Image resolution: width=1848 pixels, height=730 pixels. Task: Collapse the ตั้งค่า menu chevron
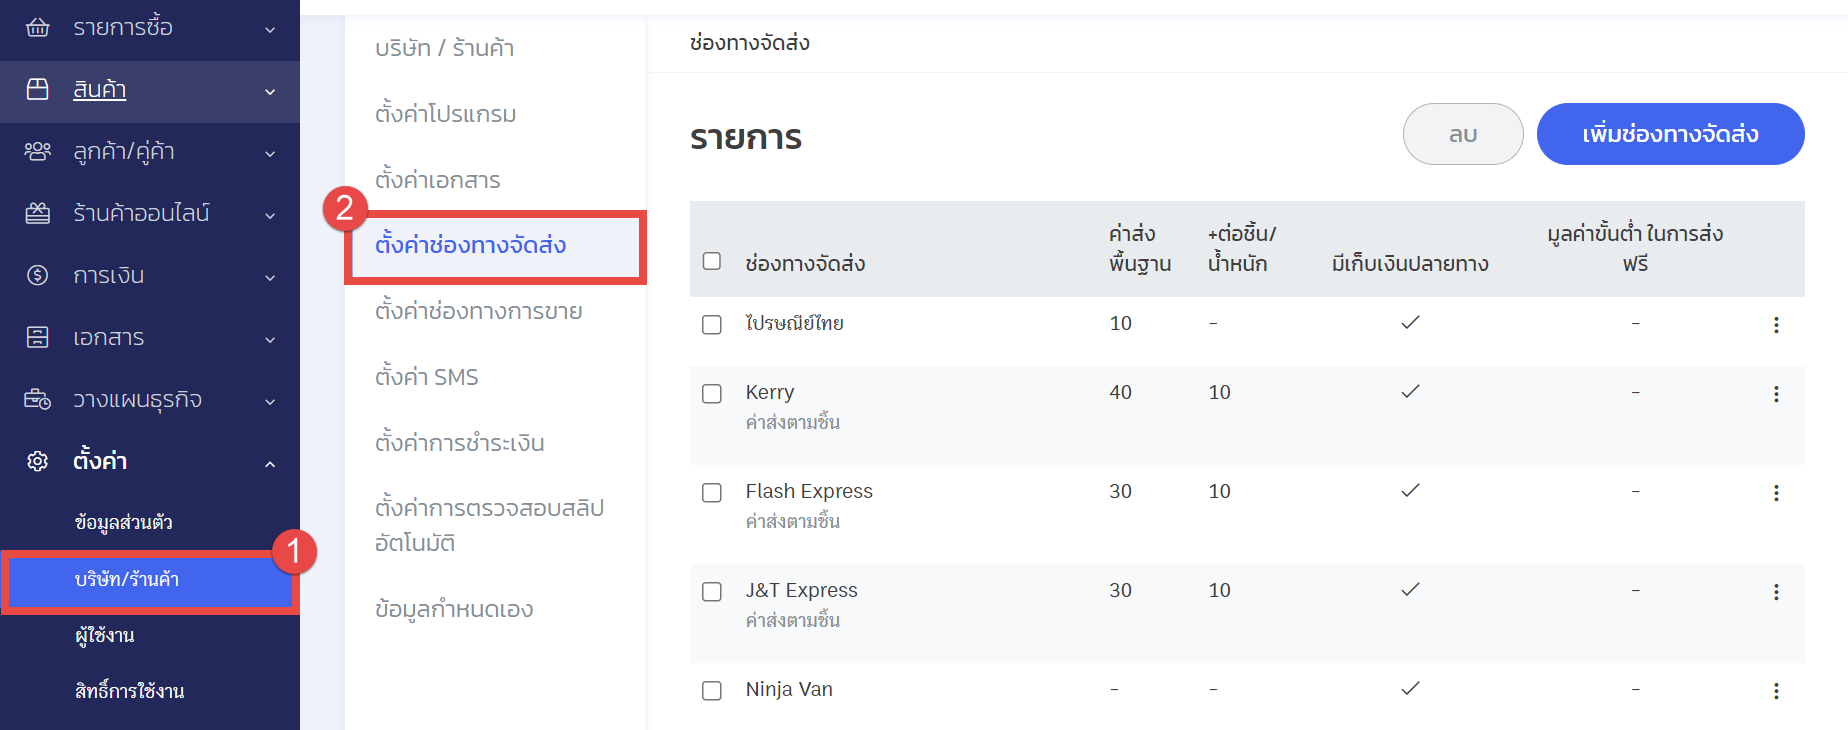click(270, 464)
